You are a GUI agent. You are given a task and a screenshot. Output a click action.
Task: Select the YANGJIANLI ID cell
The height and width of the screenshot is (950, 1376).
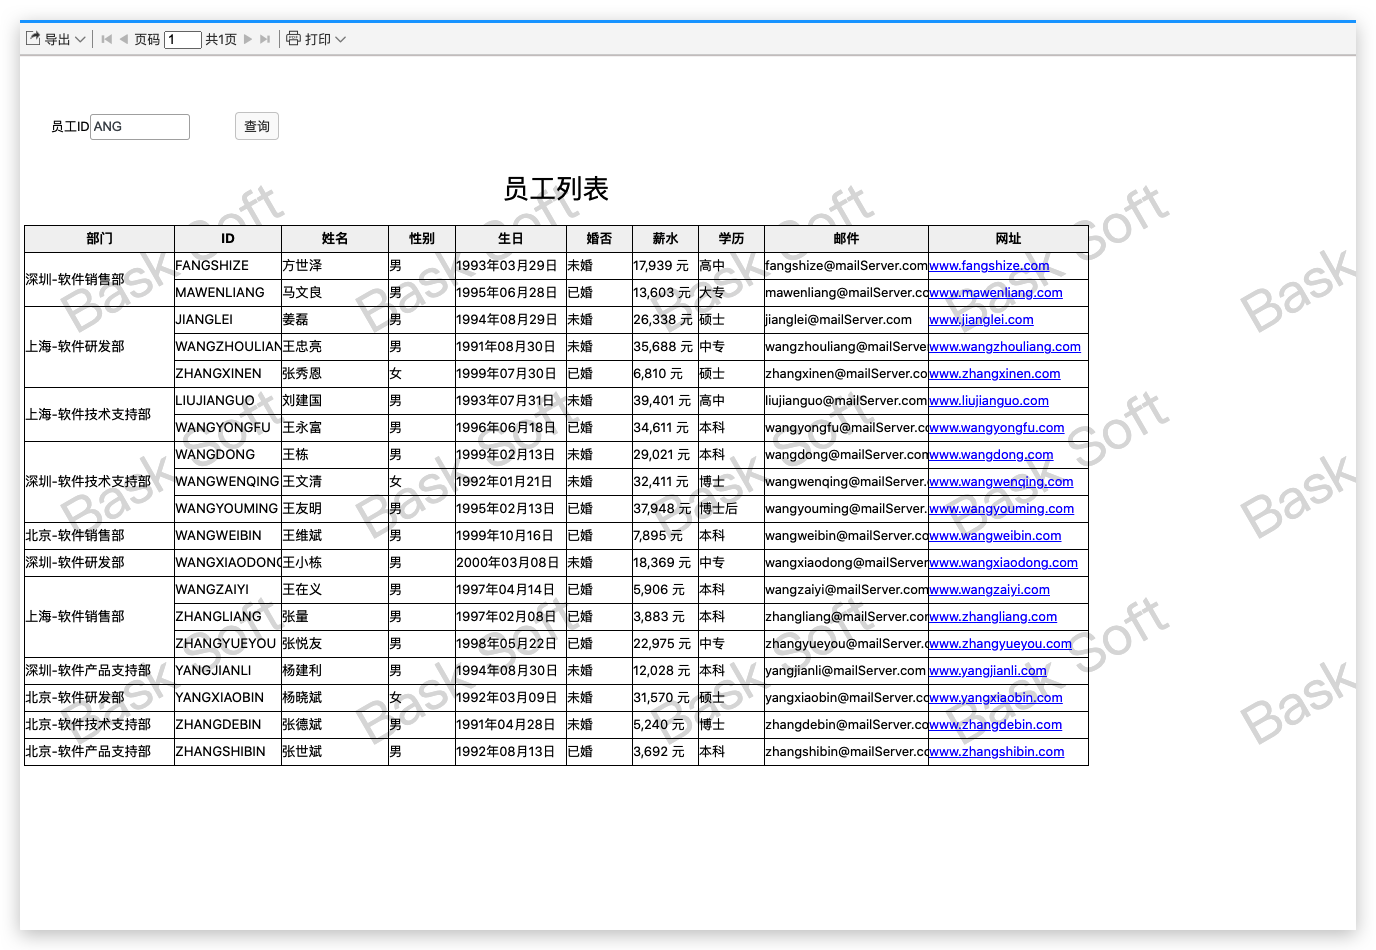point(228,671)
